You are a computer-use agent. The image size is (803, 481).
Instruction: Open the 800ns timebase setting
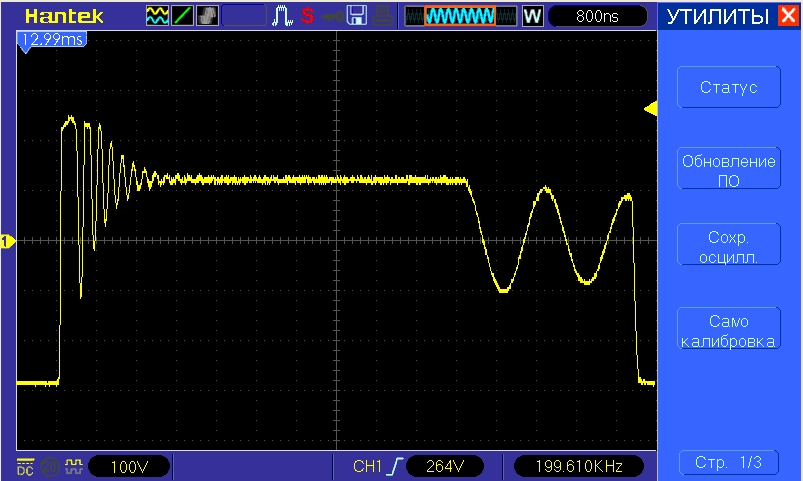point(597,16)
